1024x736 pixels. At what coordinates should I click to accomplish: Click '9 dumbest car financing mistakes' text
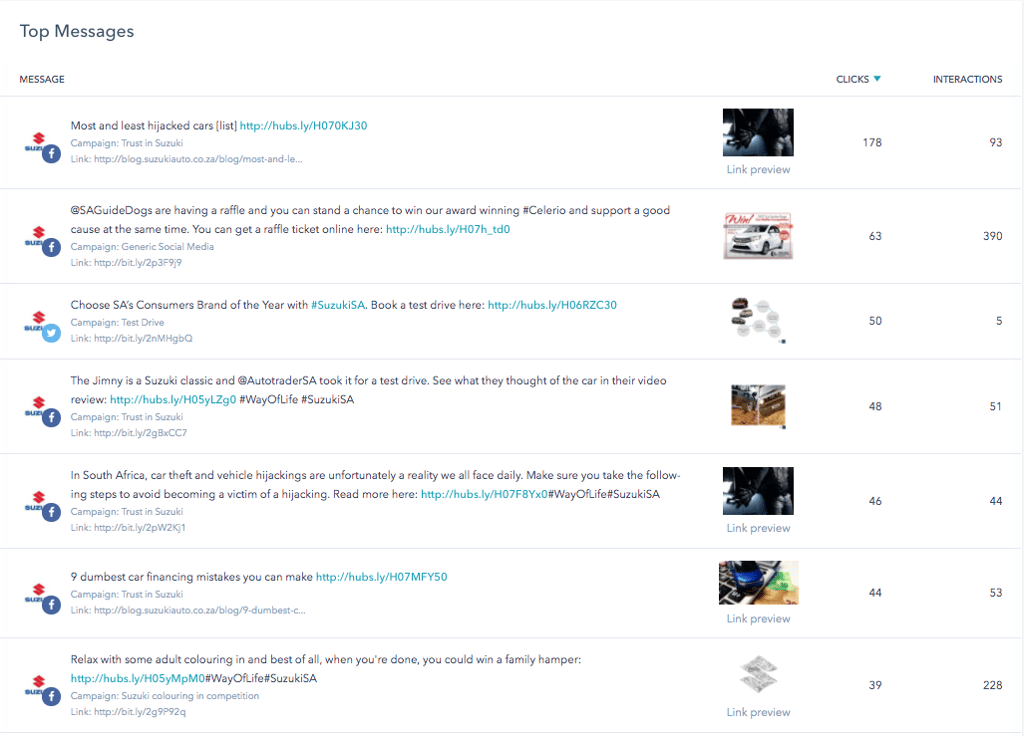pyautogui.click(x=192, y=577)
